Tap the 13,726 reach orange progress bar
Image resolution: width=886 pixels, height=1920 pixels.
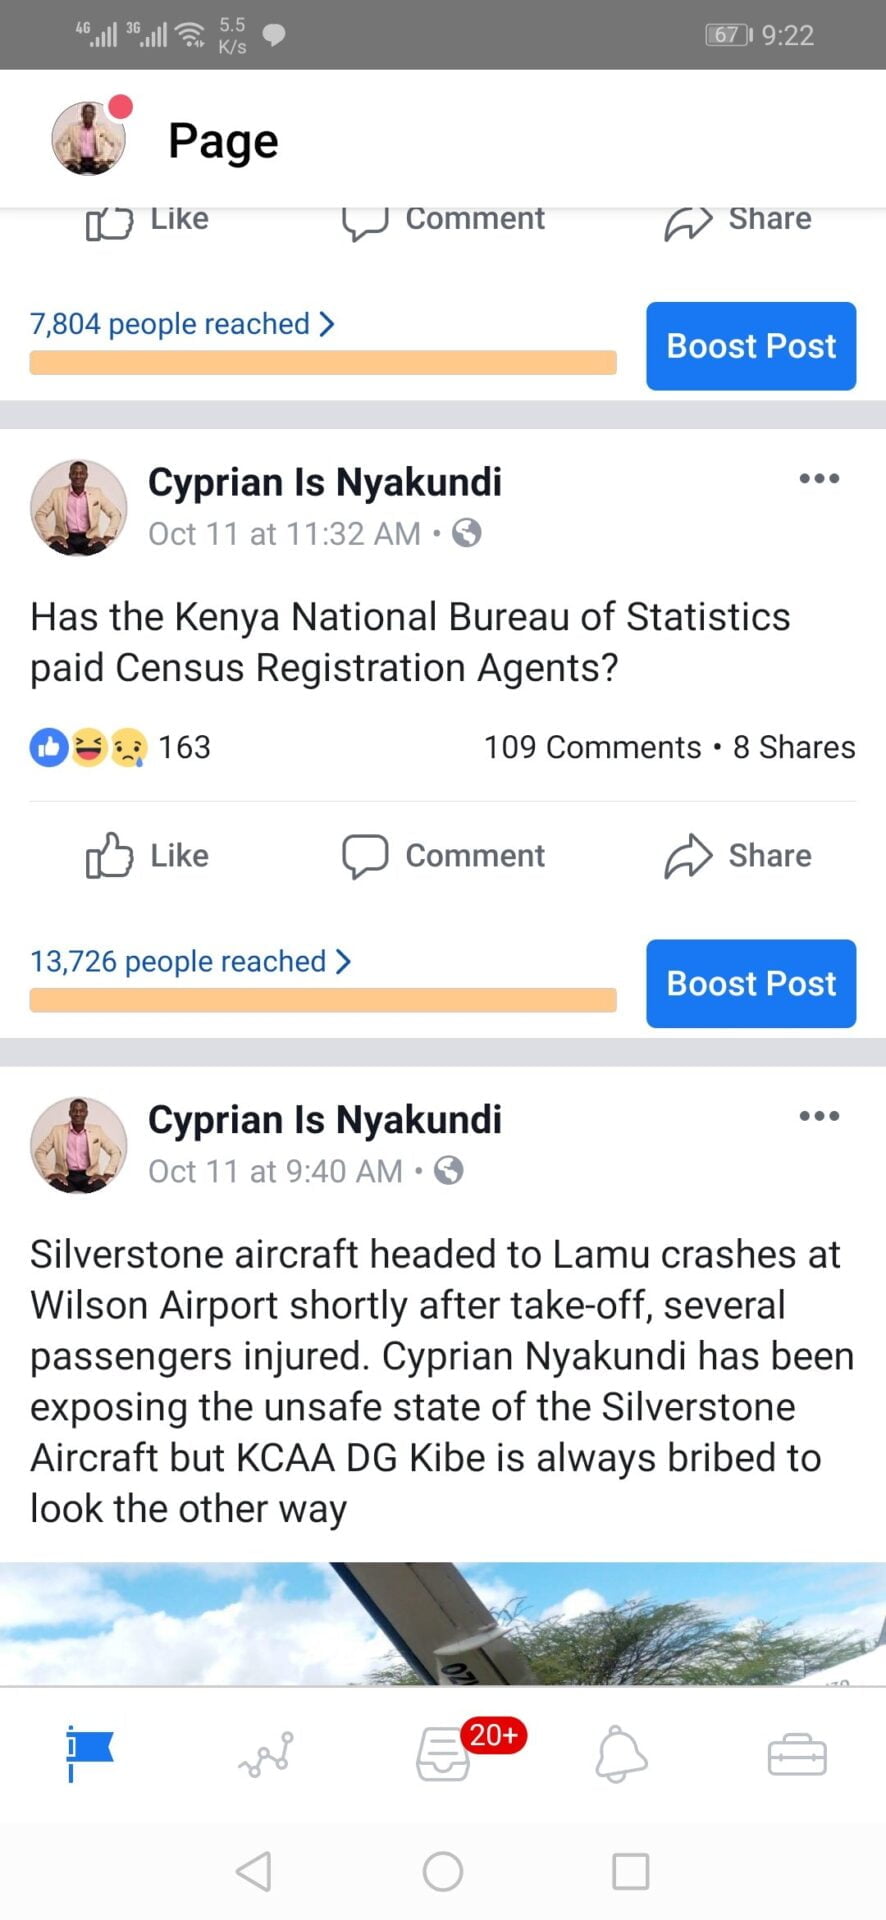[322, 1000]
